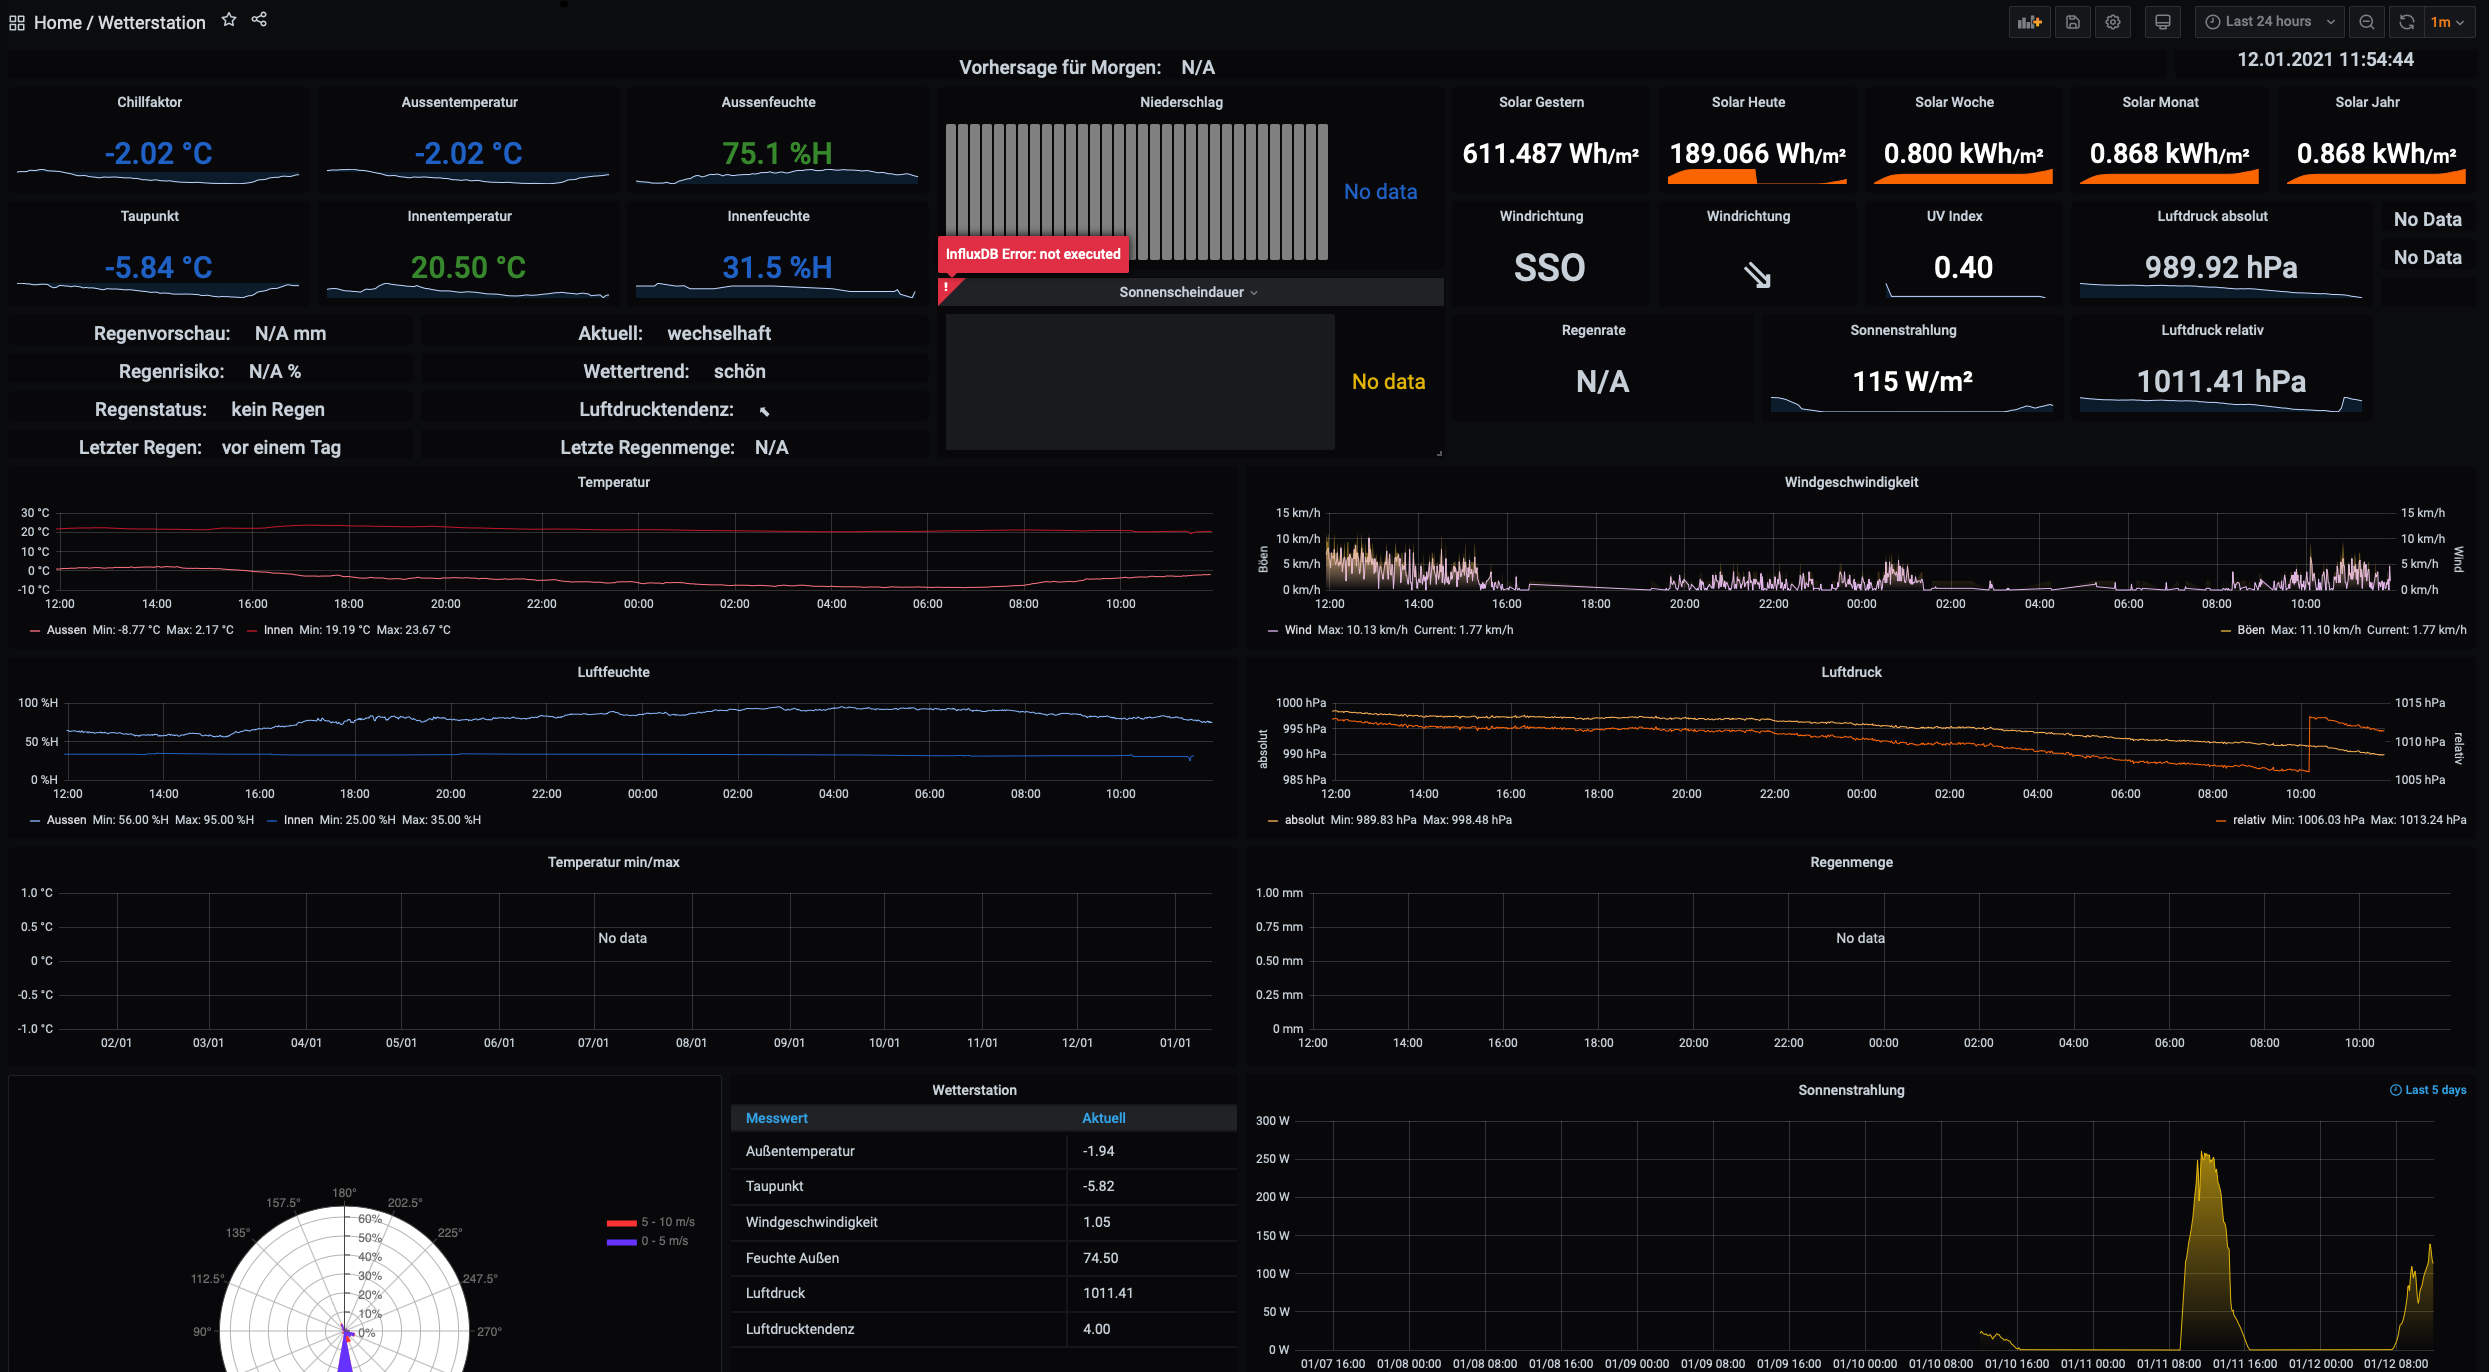Open the Regenmenge panel menu
Screen dimensions: 2489x1372
1851,862
